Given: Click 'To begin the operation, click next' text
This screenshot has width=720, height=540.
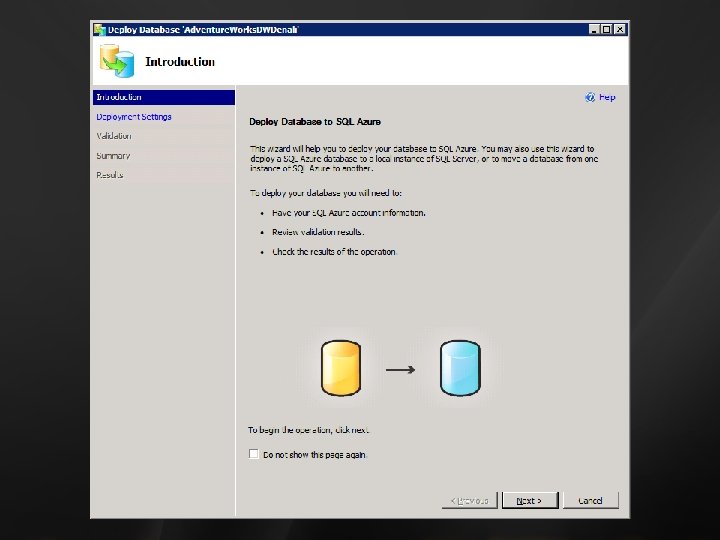Looking at the screenshot, I should click(x=309, y=430).
